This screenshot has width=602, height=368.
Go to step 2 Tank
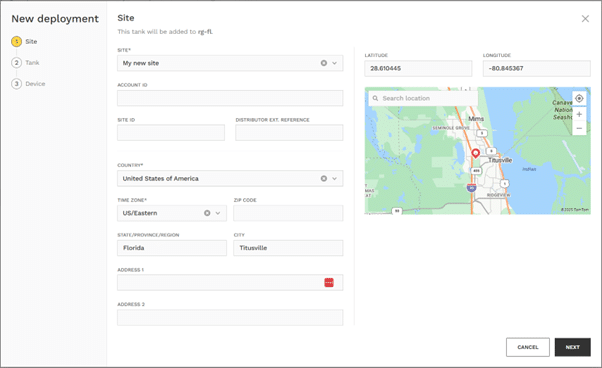click(25, 63)
